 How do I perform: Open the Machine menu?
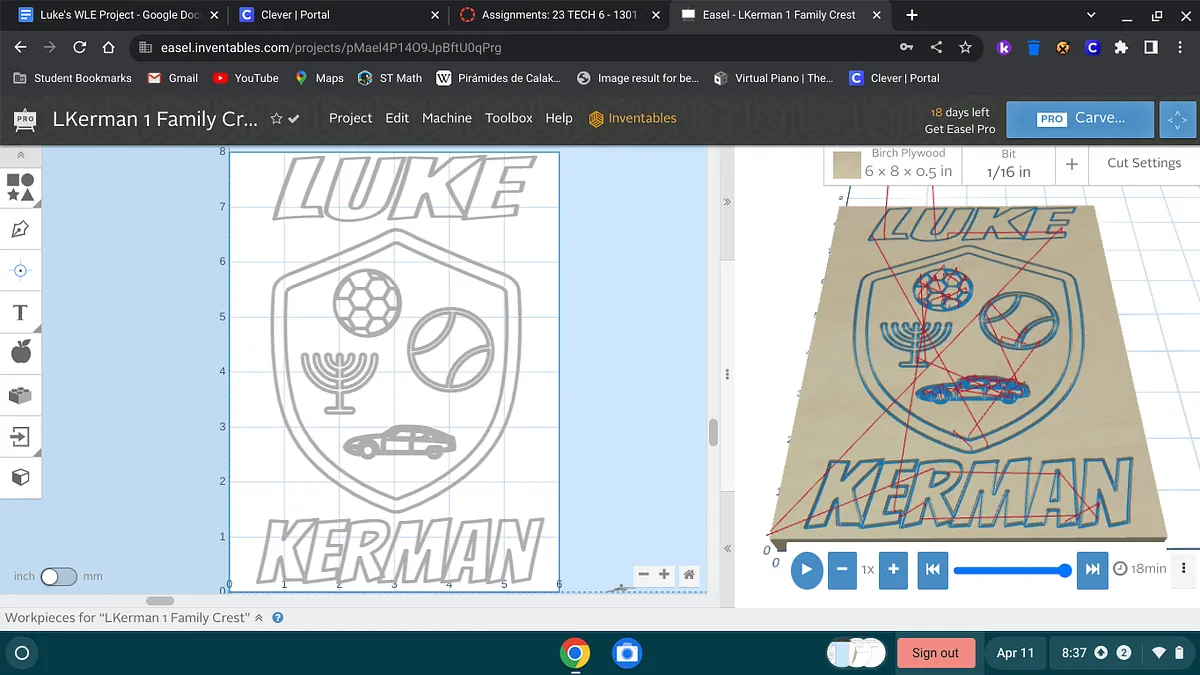tap(446, 118)
